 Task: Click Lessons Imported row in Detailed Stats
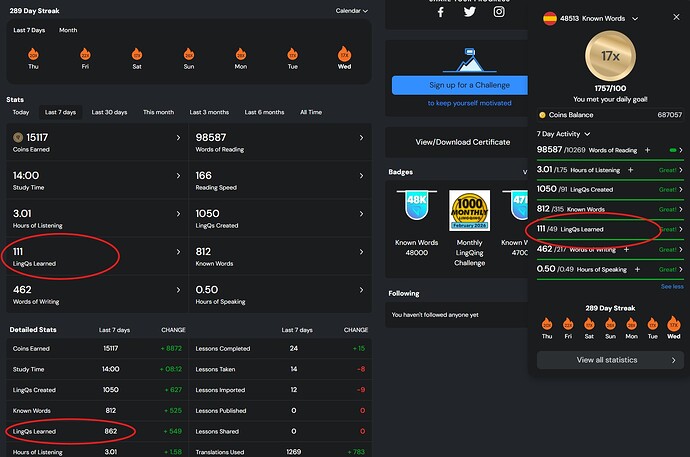coord(280,390)
